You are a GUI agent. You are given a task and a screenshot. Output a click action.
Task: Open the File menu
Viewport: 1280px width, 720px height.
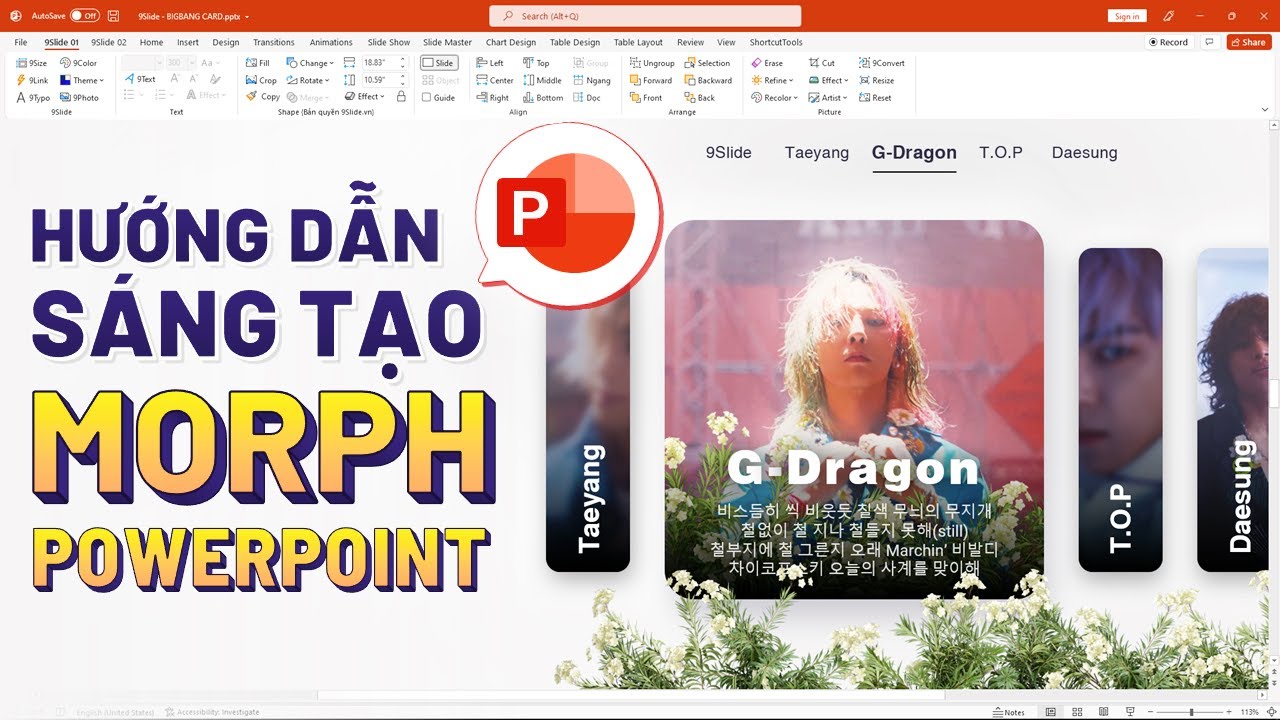[21, 42]
